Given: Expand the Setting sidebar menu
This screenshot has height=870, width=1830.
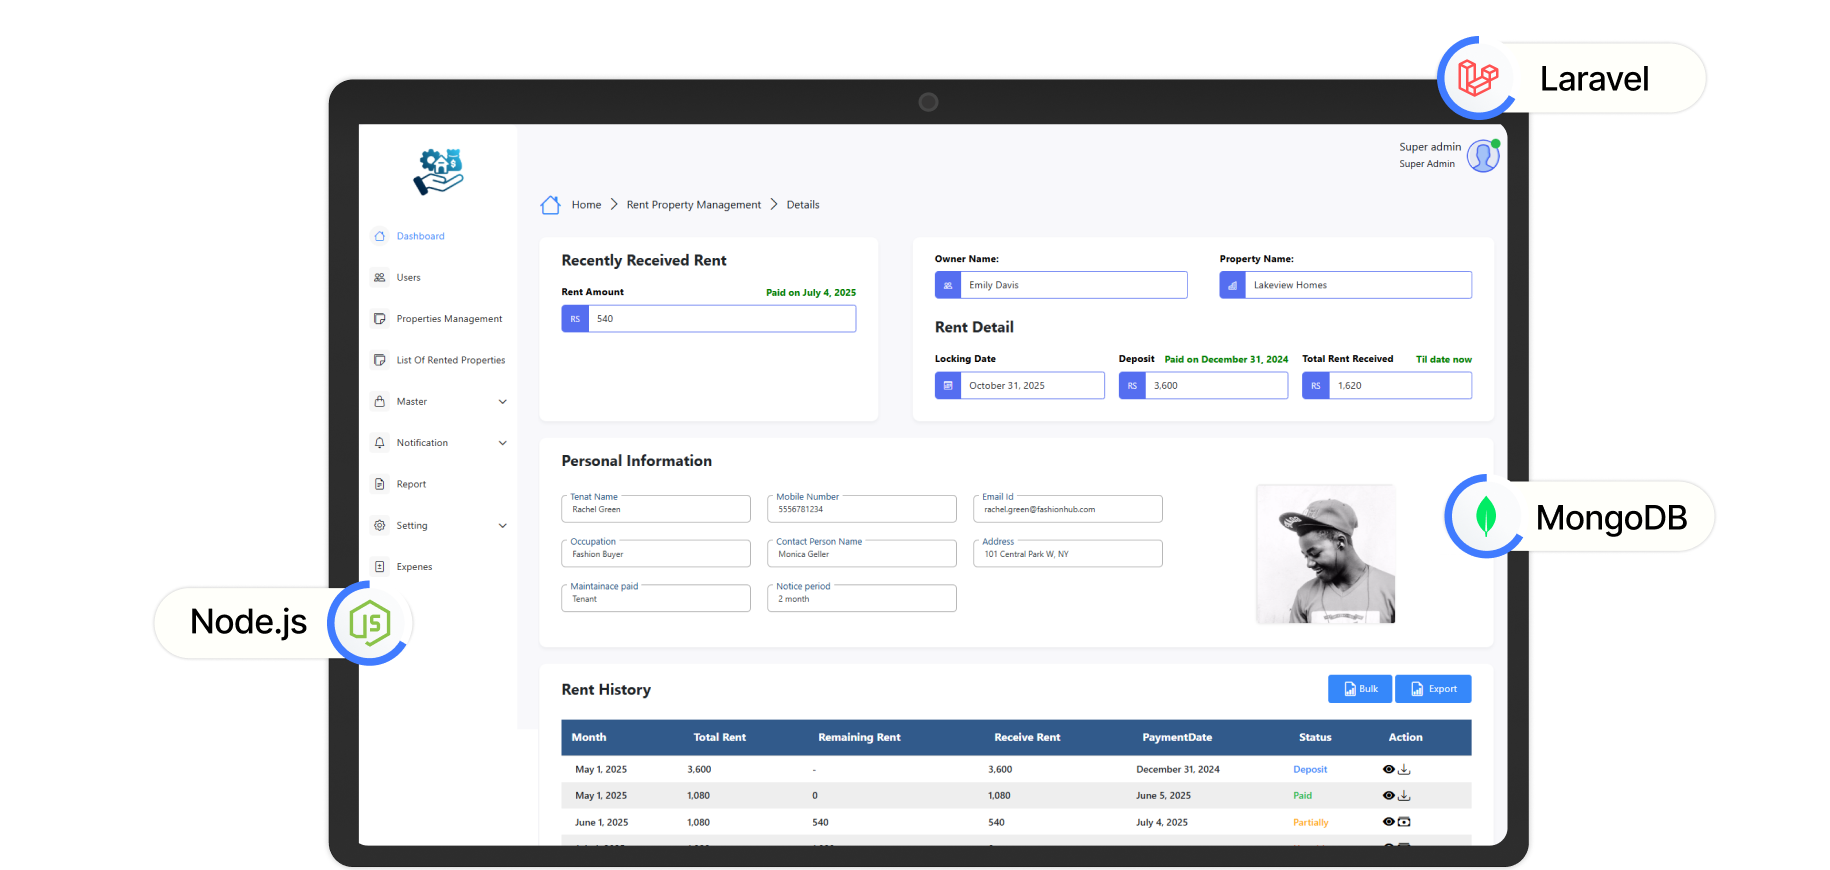Looking at the screenshot, I should coord(502,526).
